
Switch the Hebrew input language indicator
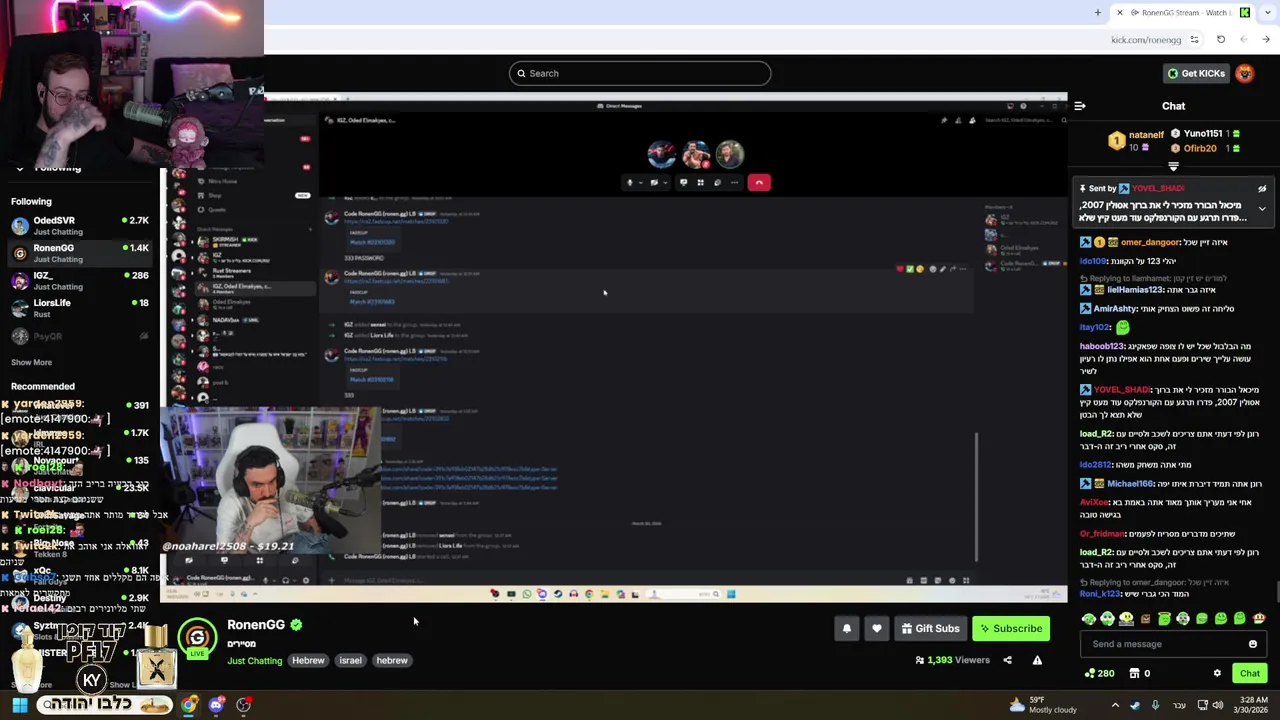click(x=1179, y=705)
